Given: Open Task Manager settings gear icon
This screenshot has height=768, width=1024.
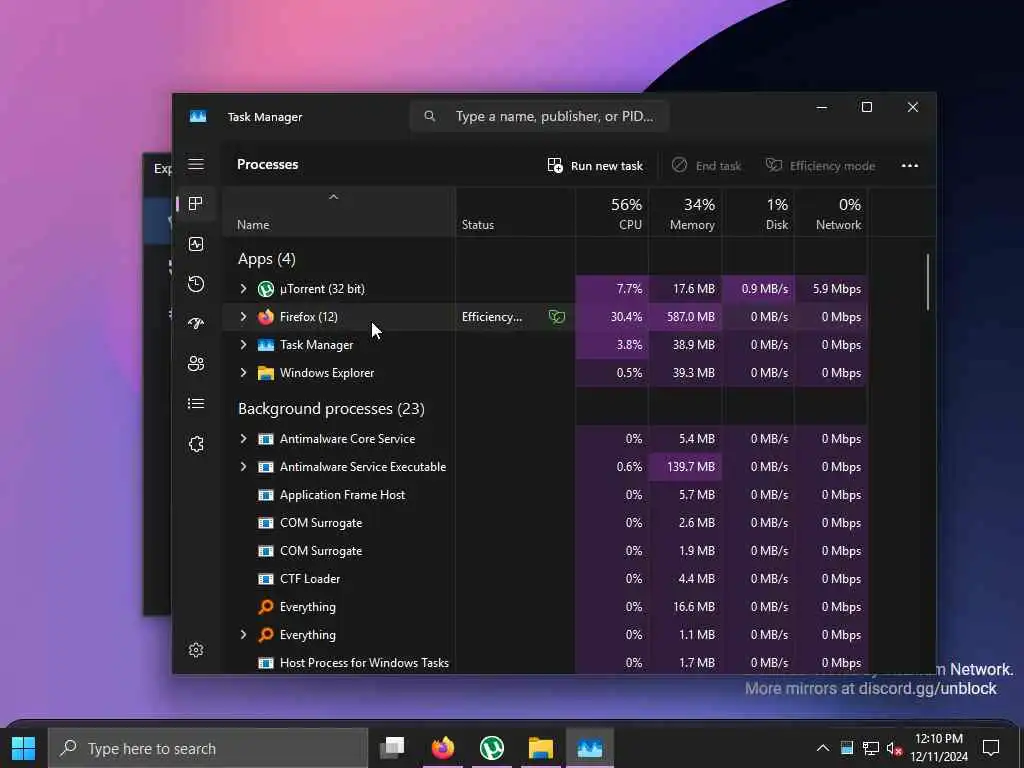Looking at the screenshot, I should [196, 650].
